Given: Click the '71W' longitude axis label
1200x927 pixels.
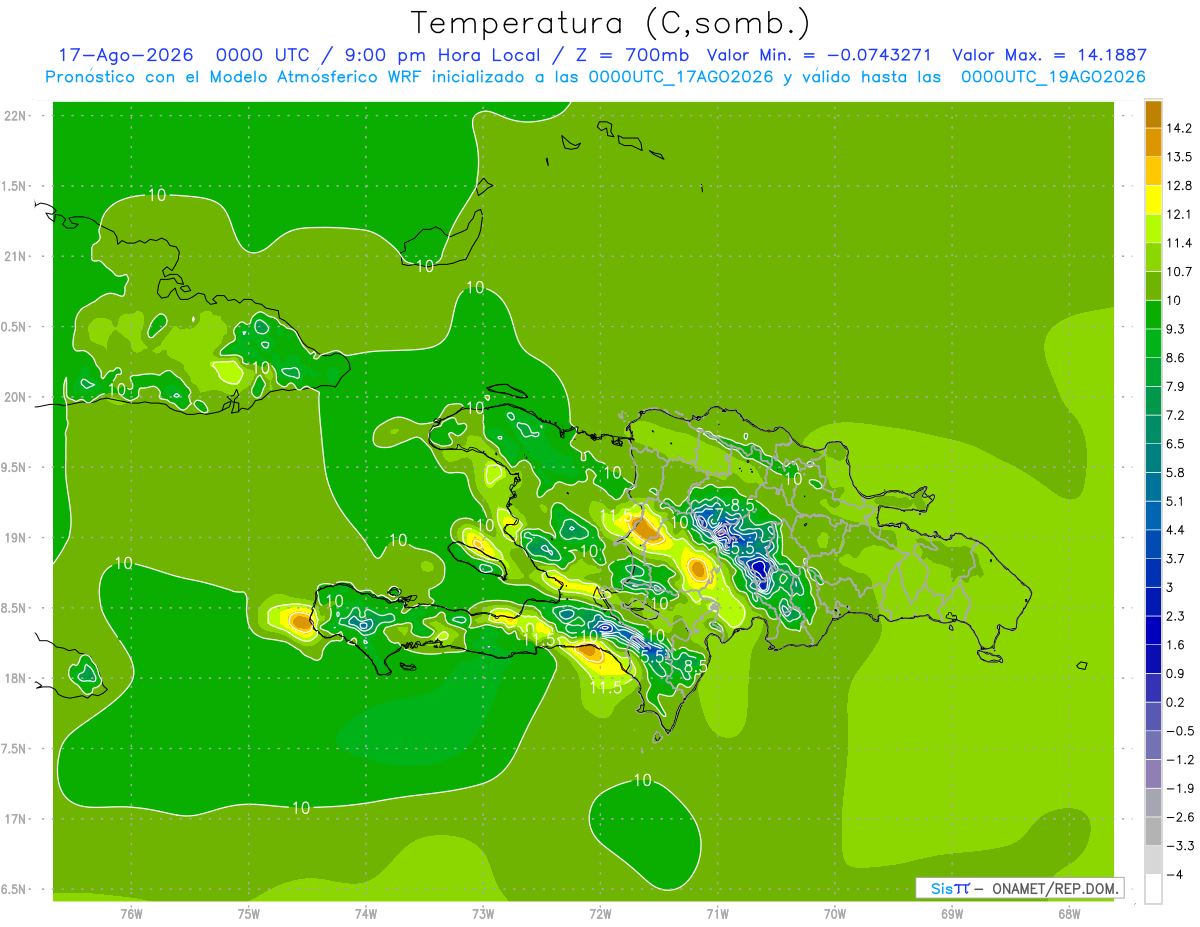Looking at the screenshot, I should coord(717,913).
